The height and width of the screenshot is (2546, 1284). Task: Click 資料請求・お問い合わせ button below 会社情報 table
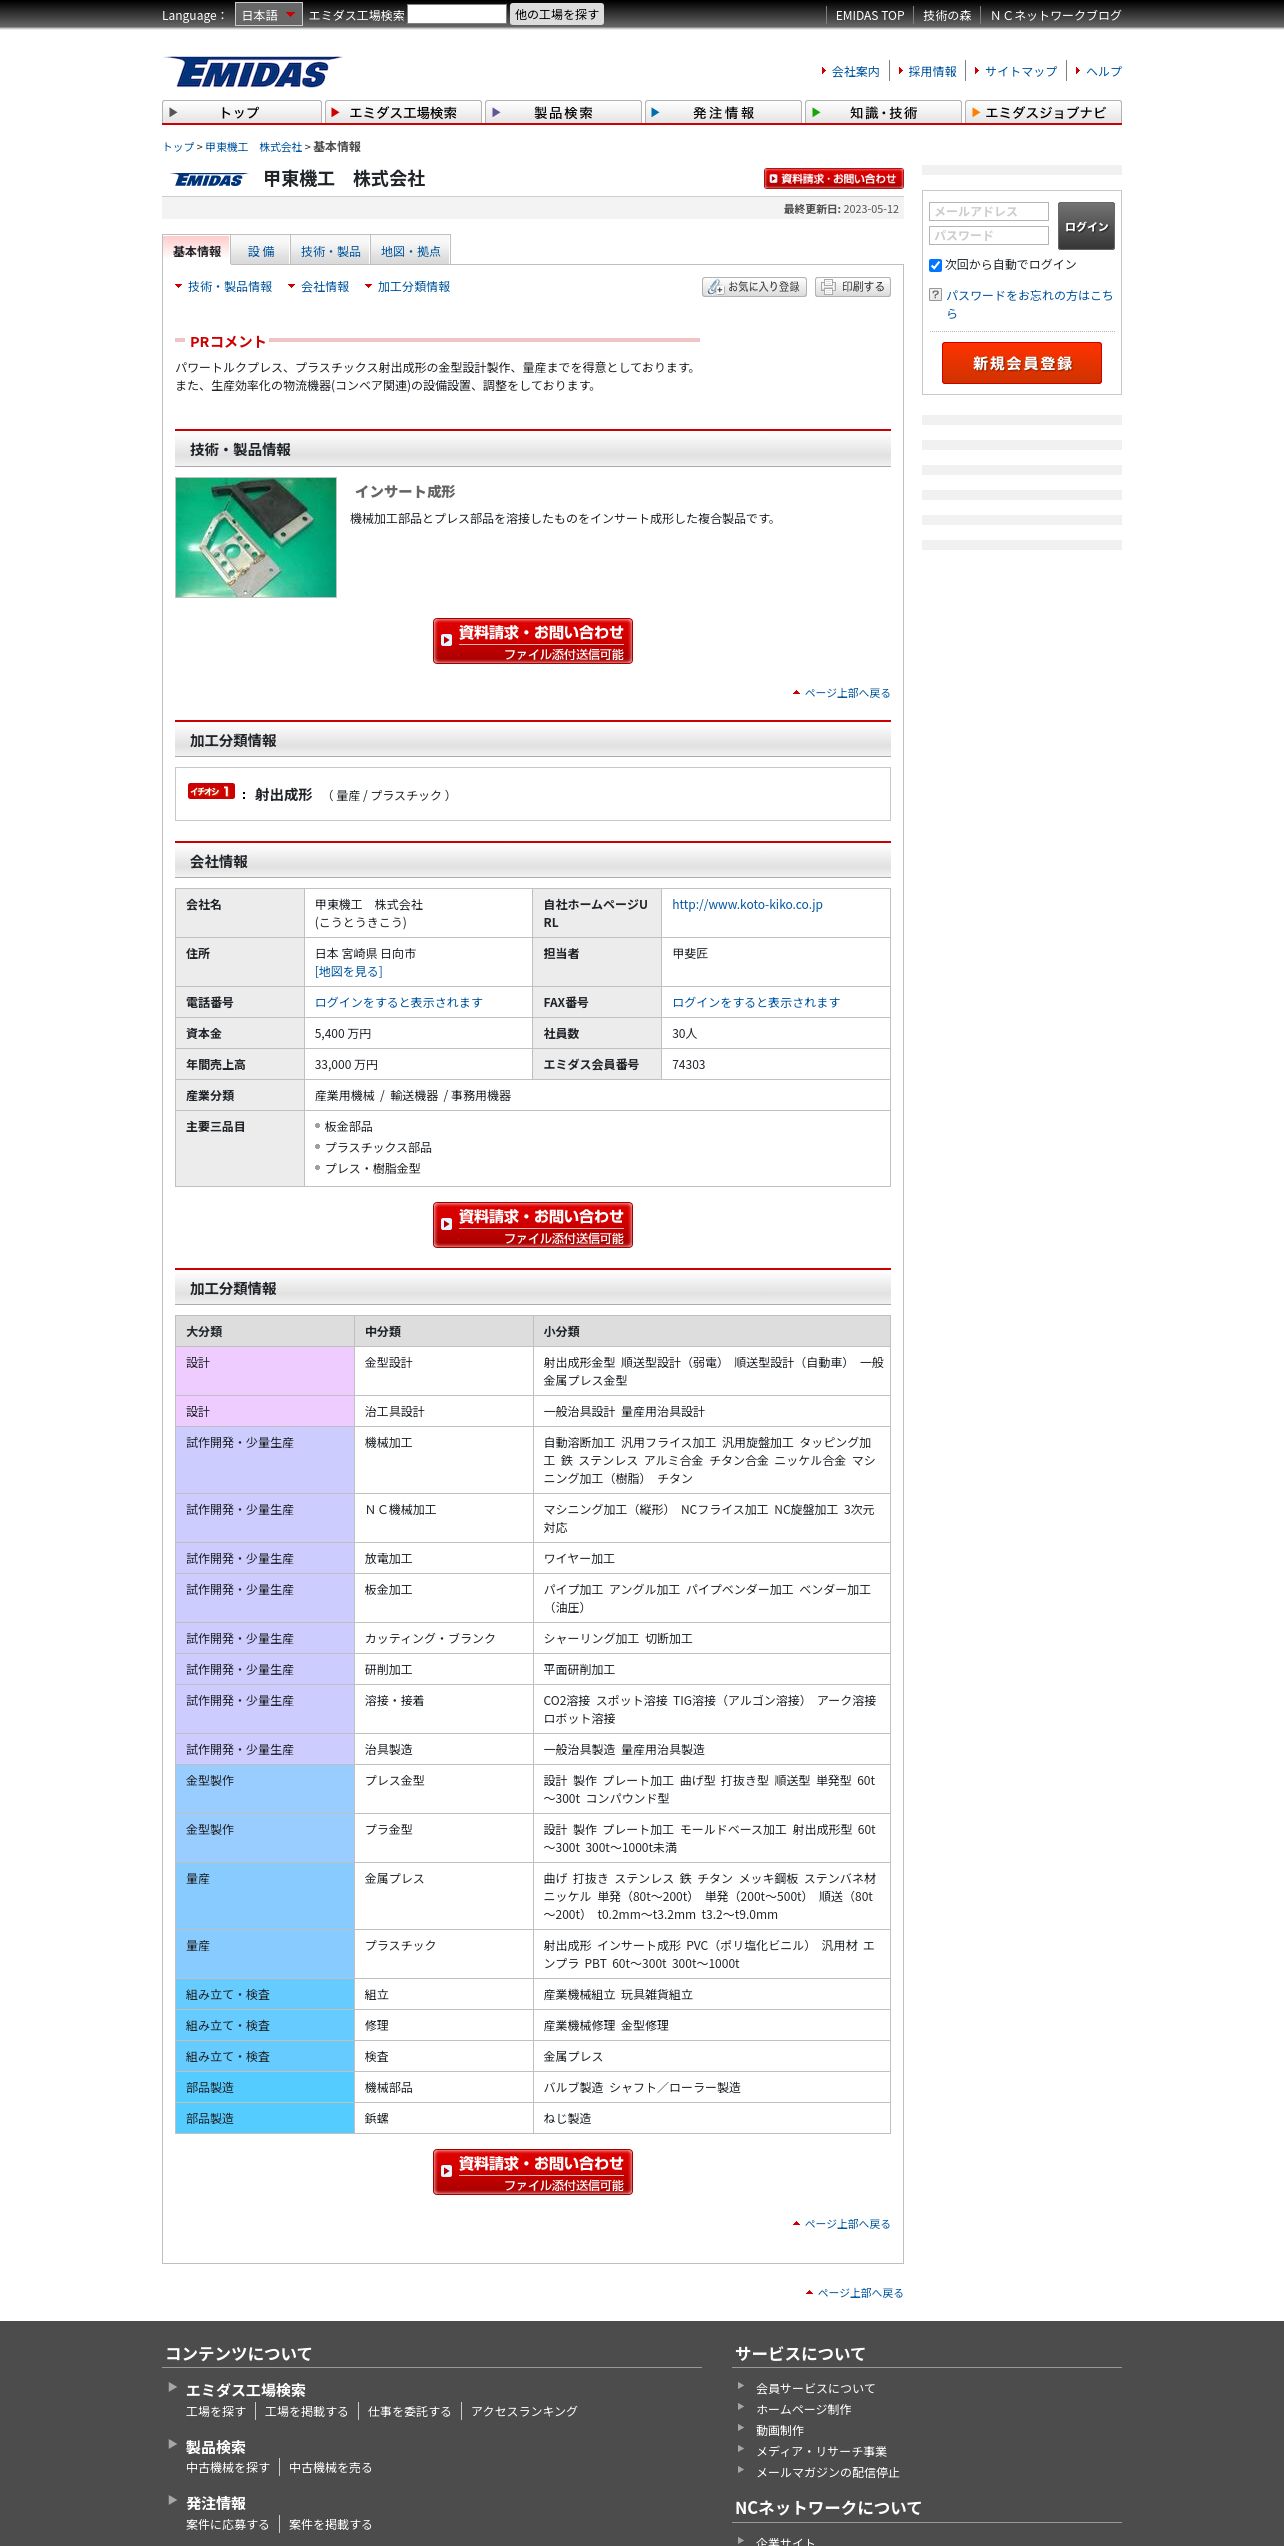coord(533,1225)
